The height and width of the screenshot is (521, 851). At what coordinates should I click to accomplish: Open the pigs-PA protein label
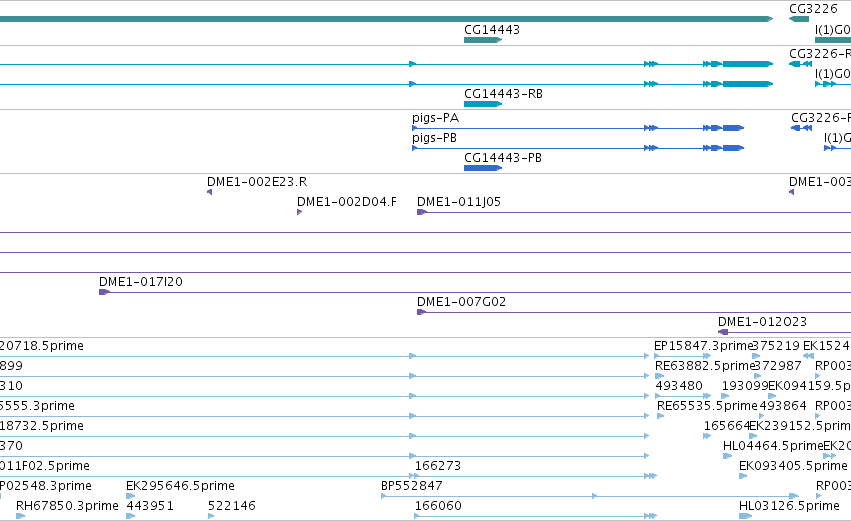435,118
